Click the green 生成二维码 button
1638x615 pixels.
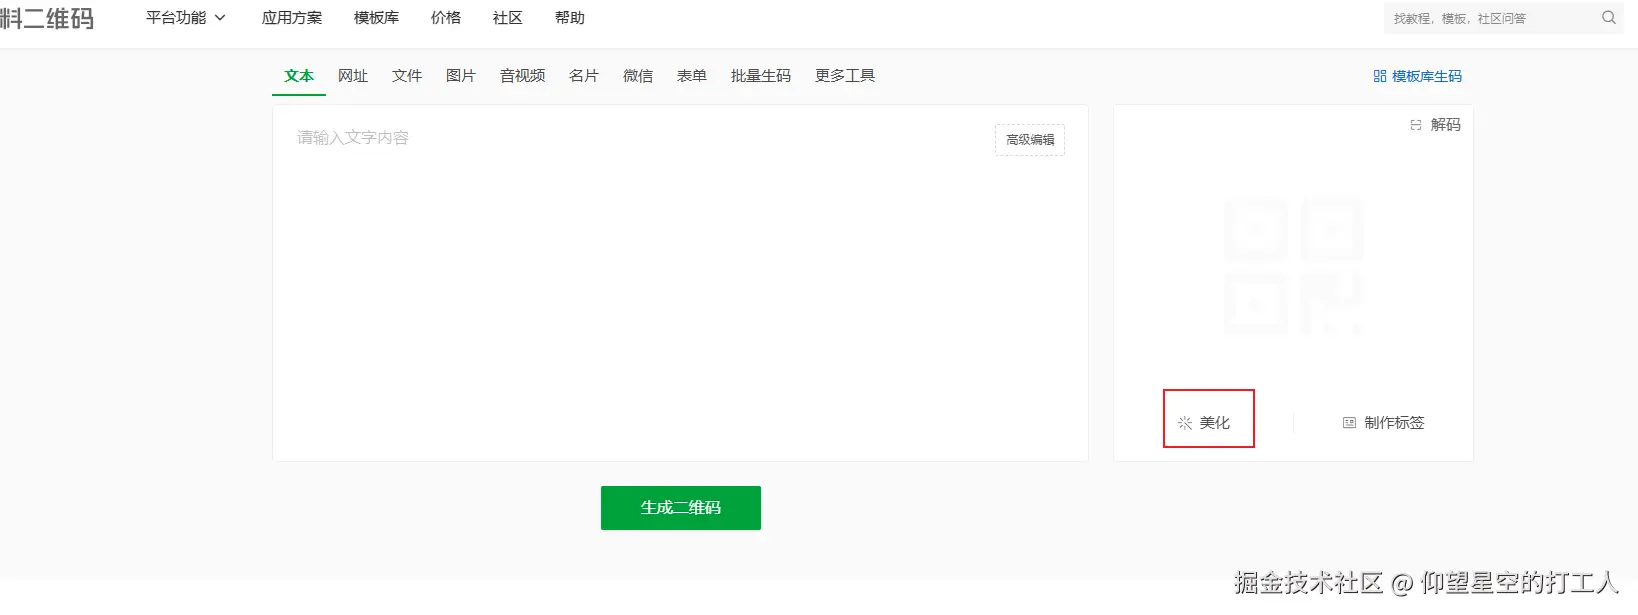681,508
